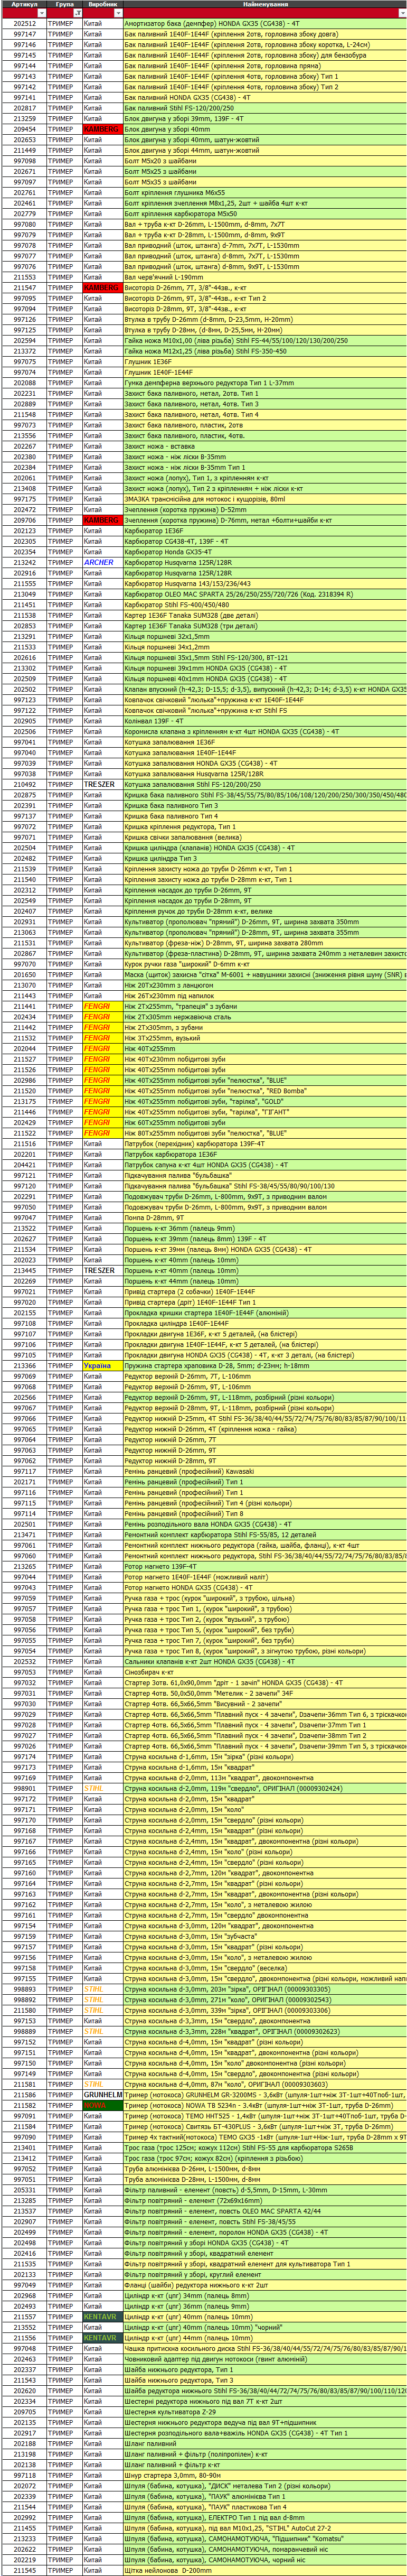
Task: Open the Артикул column filter dropdown
Action: coord(41,13)
